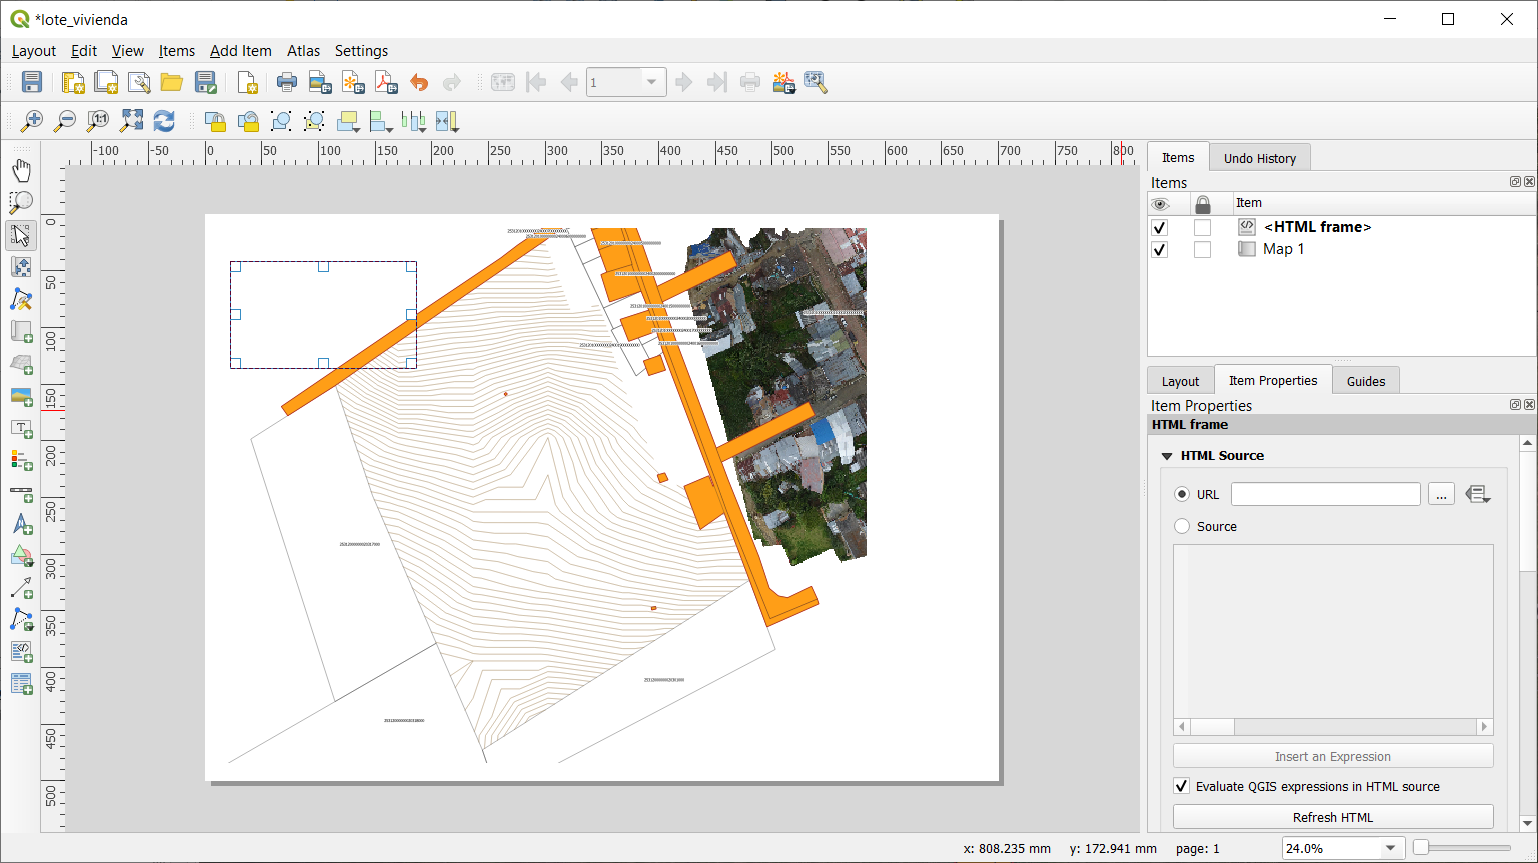This screenshot has width=1538, height=863.
Task: Click the Undo arrow icon
Action: [419, 82]
